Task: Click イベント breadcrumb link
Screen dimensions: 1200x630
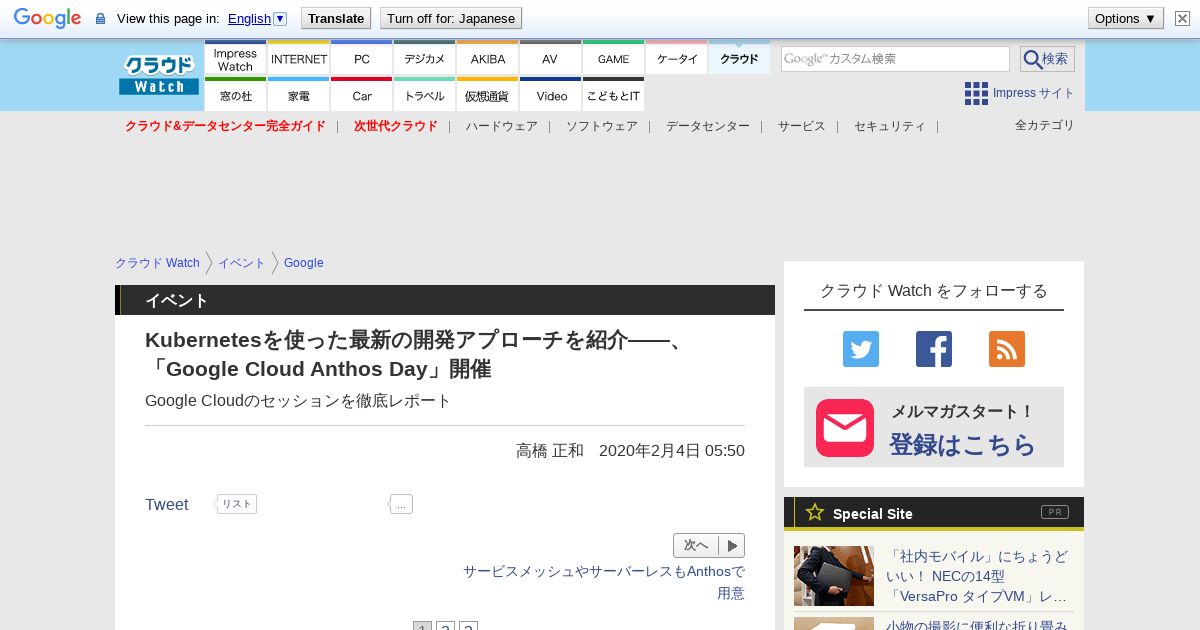Action: click(242, 263)
